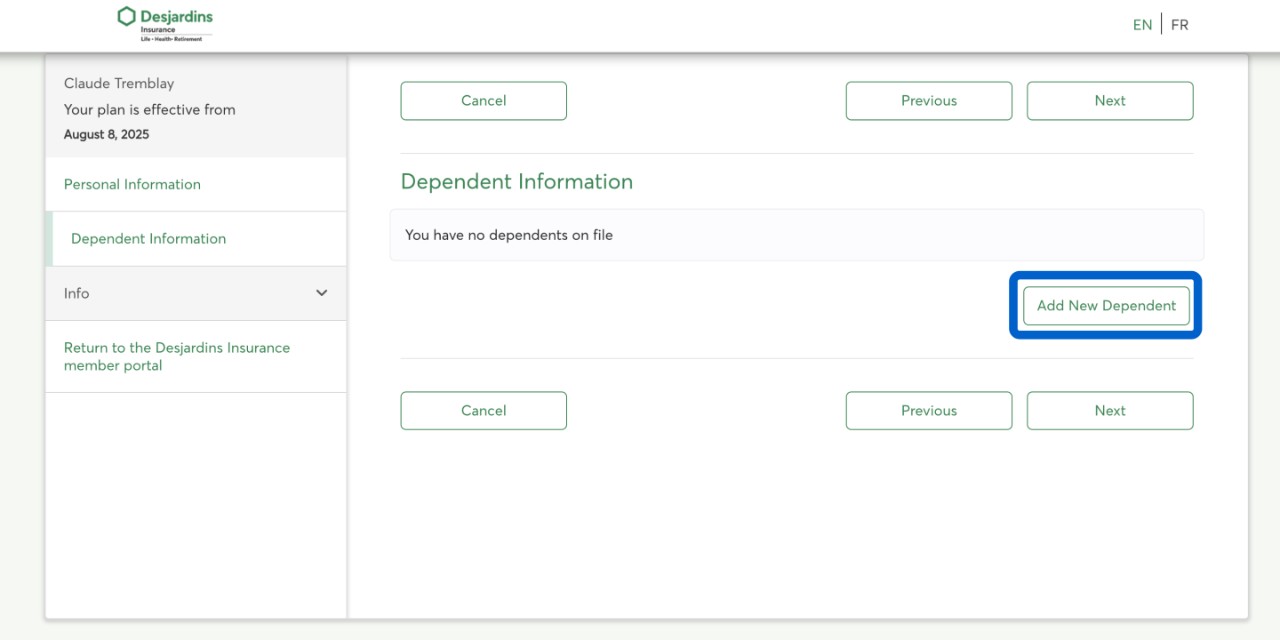Open Personal Information in the sidebar
Image resolution: width=1280 pixels, height=640 pixels.
pos(132,184)
